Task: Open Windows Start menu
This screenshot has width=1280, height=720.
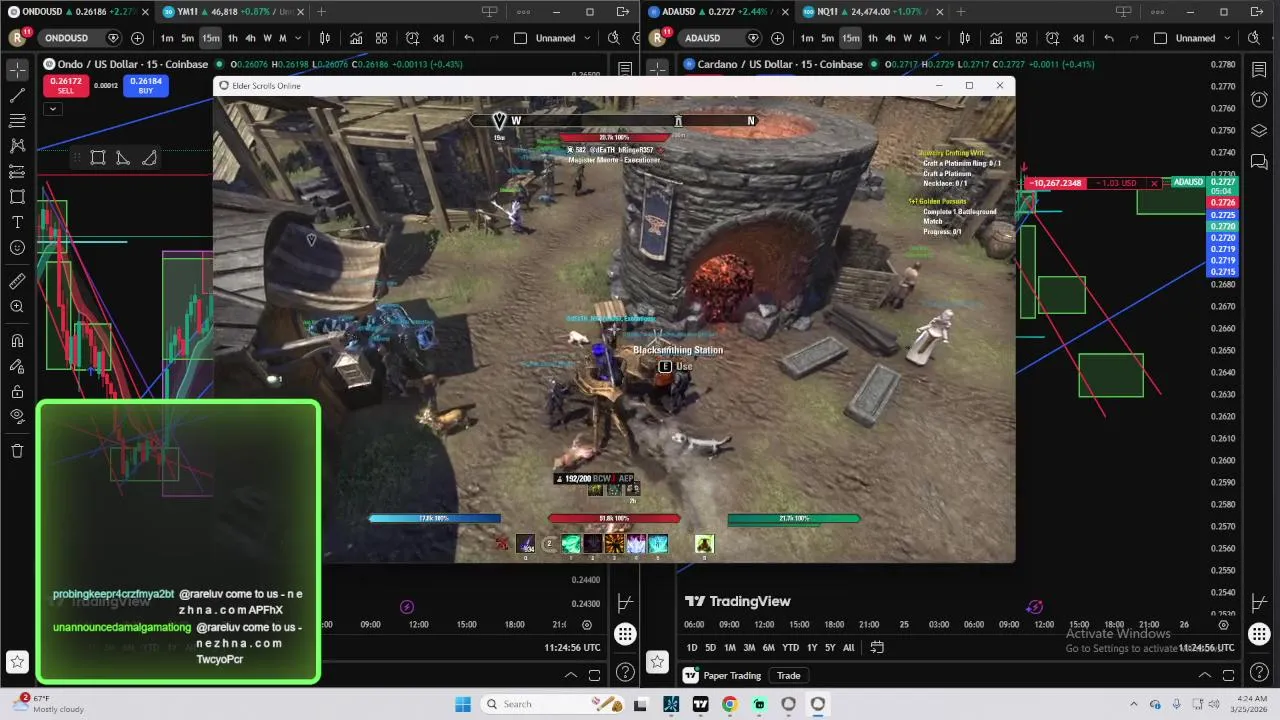Action: pos(462,704)
